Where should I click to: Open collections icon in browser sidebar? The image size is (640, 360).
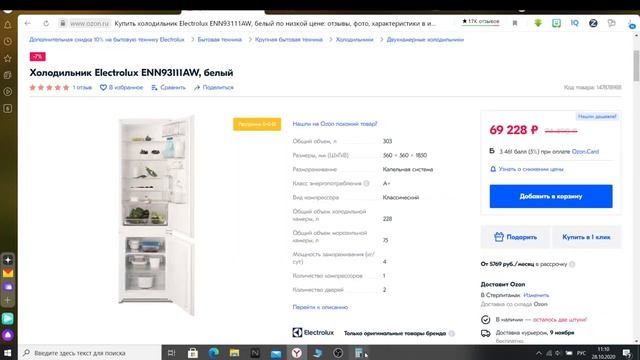(7, 75)
